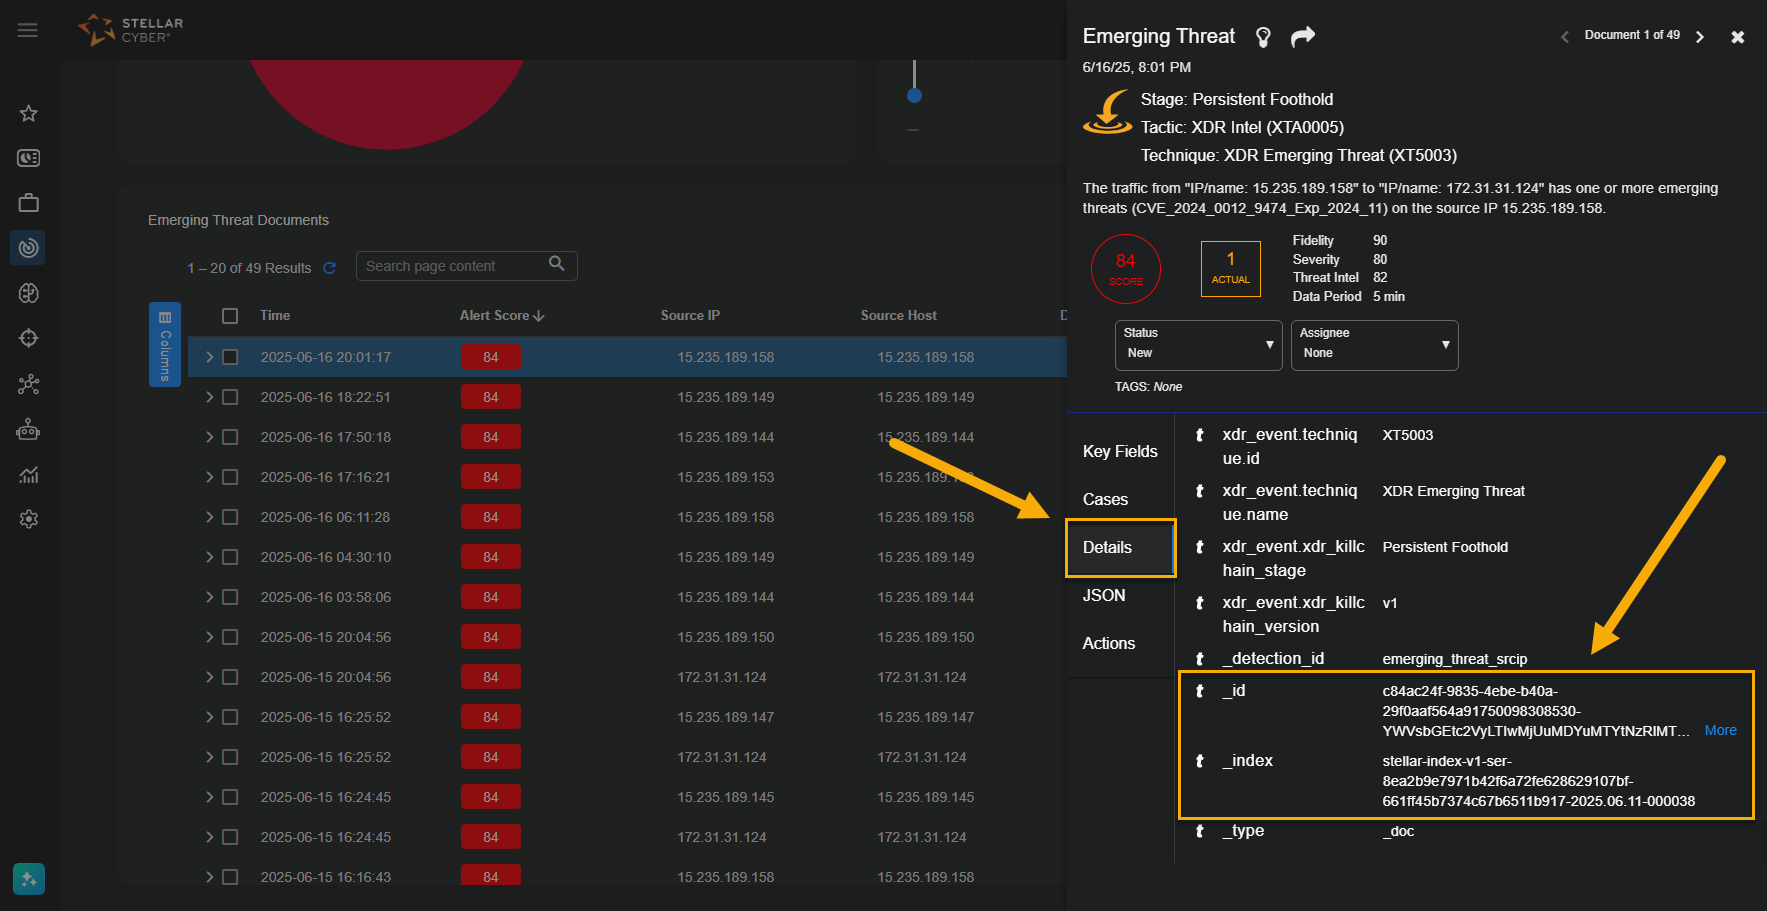Expand the highlighted 2025-06-16 20:01:17 row
The width and height of the screenshot is (1767, 911).
point(208,356)
